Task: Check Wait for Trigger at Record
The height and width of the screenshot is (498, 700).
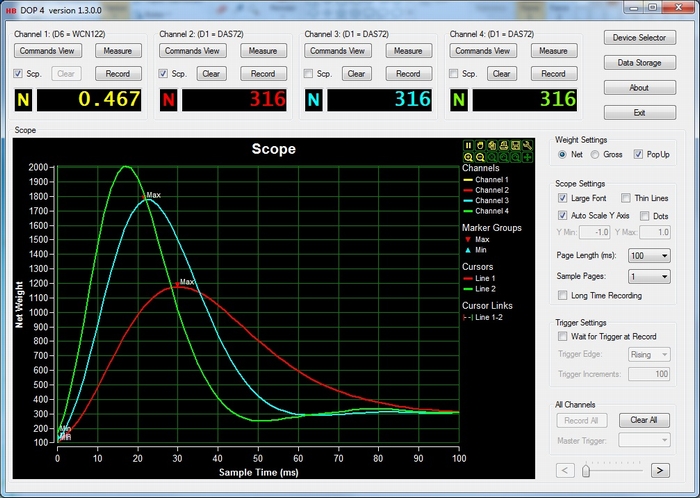Action: (562, 336)
